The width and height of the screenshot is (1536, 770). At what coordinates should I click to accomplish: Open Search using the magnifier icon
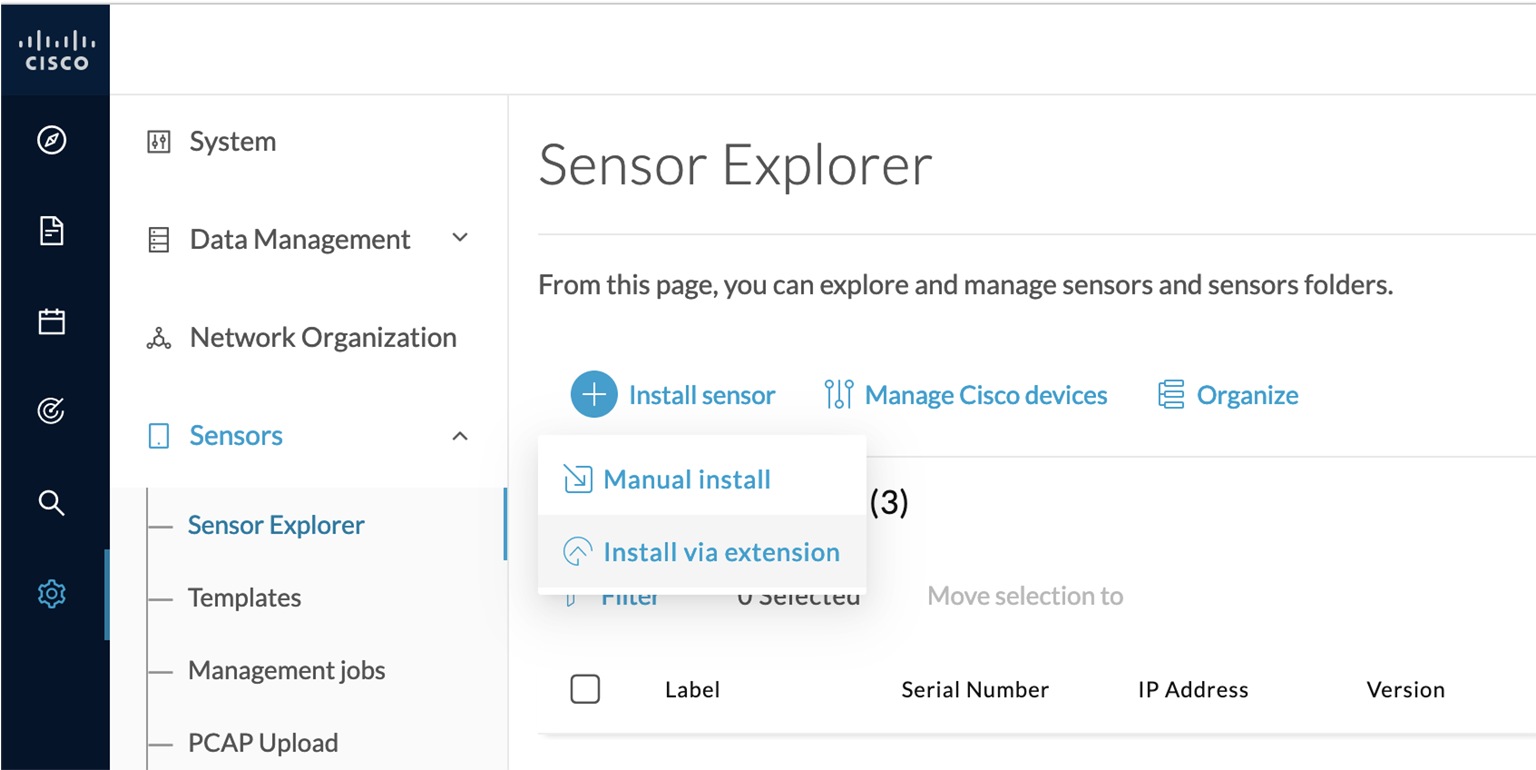click(x=49, y=503)
